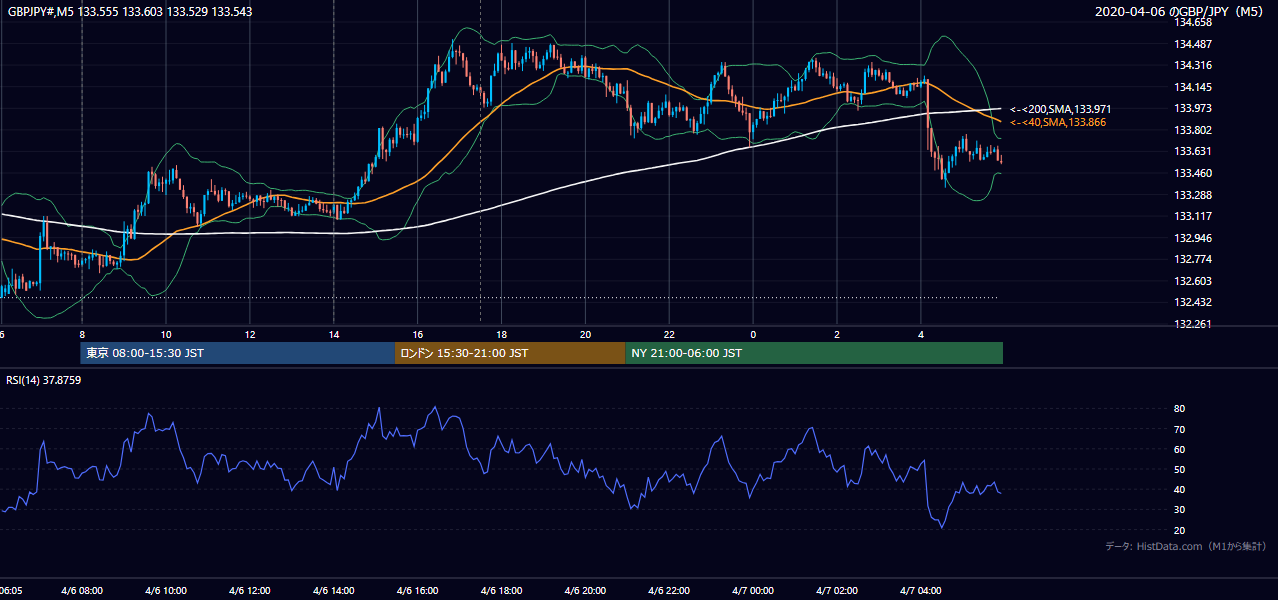Click price axis value 133.802
Image resolution: width=1278 pixels, height=600 pixels.
[1193, 130]
